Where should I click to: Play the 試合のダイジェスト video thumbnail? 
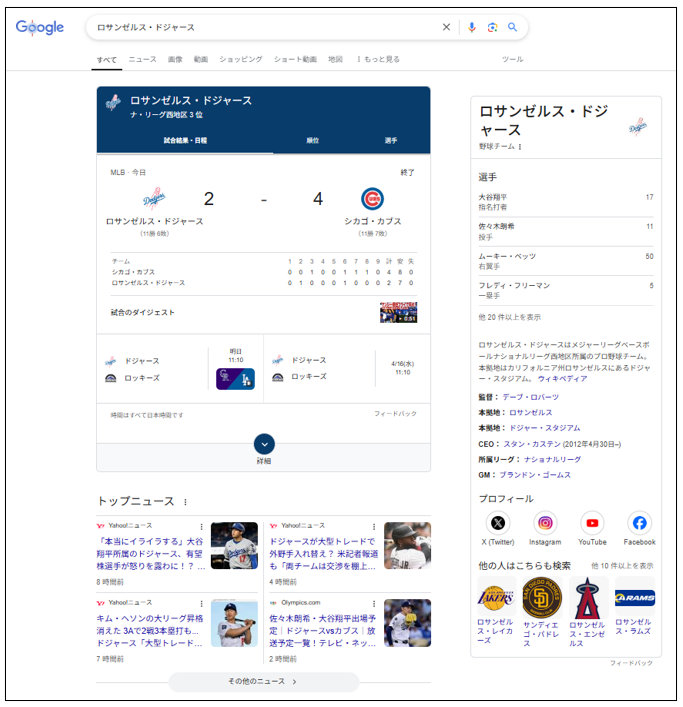coord(398,312)
